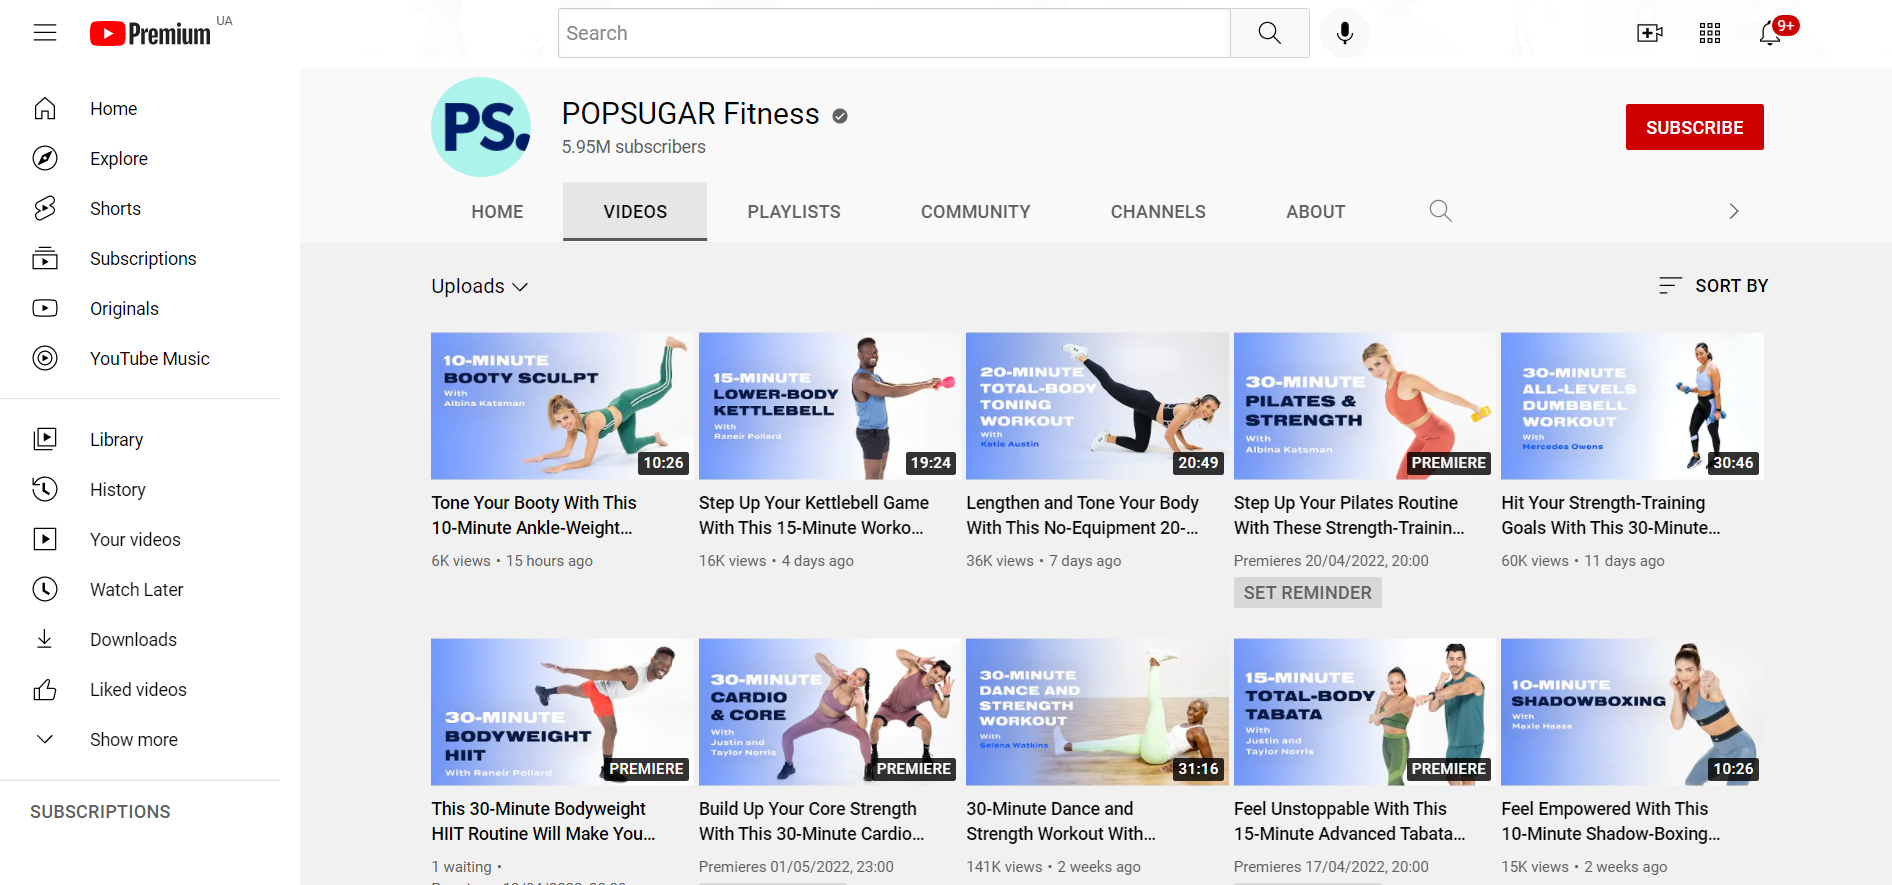Open 15-Minute Lower-Body Kettlebell thumbnail
Viewport: 1892px width, 885px height.
[x=830, y=406]
